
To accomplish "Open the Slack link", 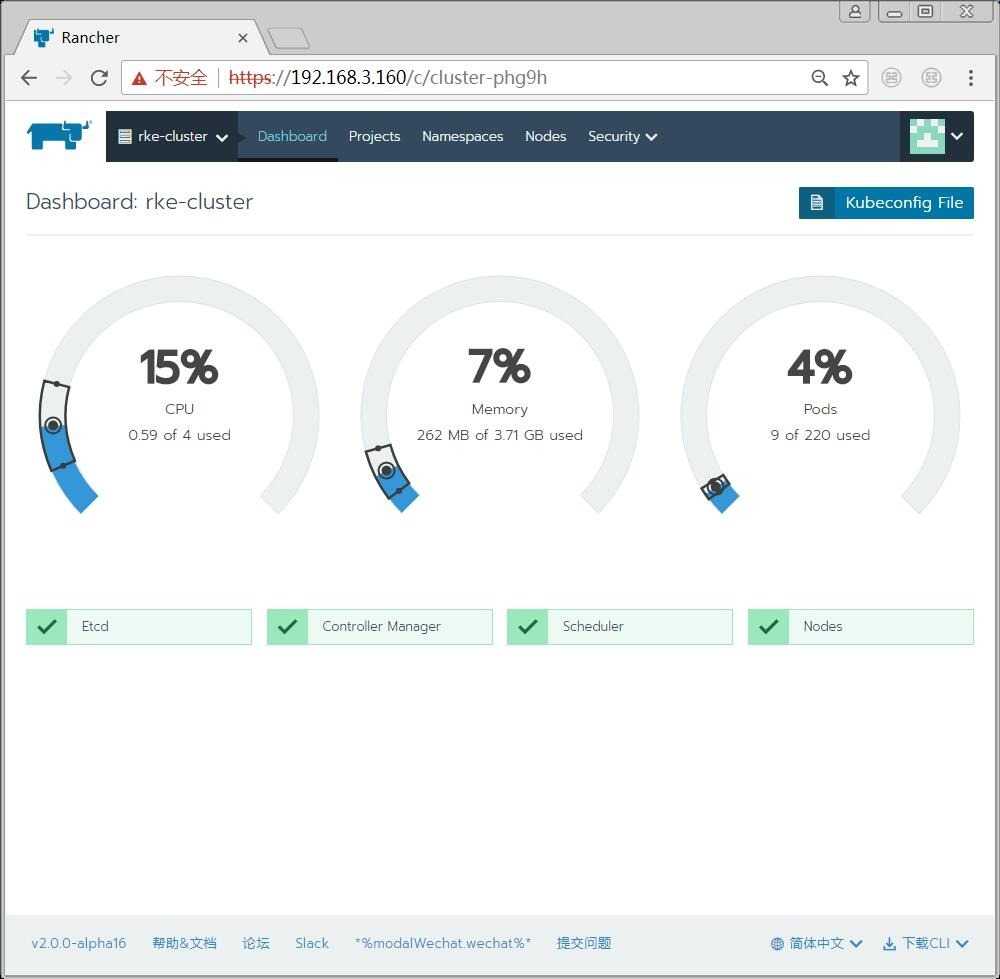I will [312, 943].
